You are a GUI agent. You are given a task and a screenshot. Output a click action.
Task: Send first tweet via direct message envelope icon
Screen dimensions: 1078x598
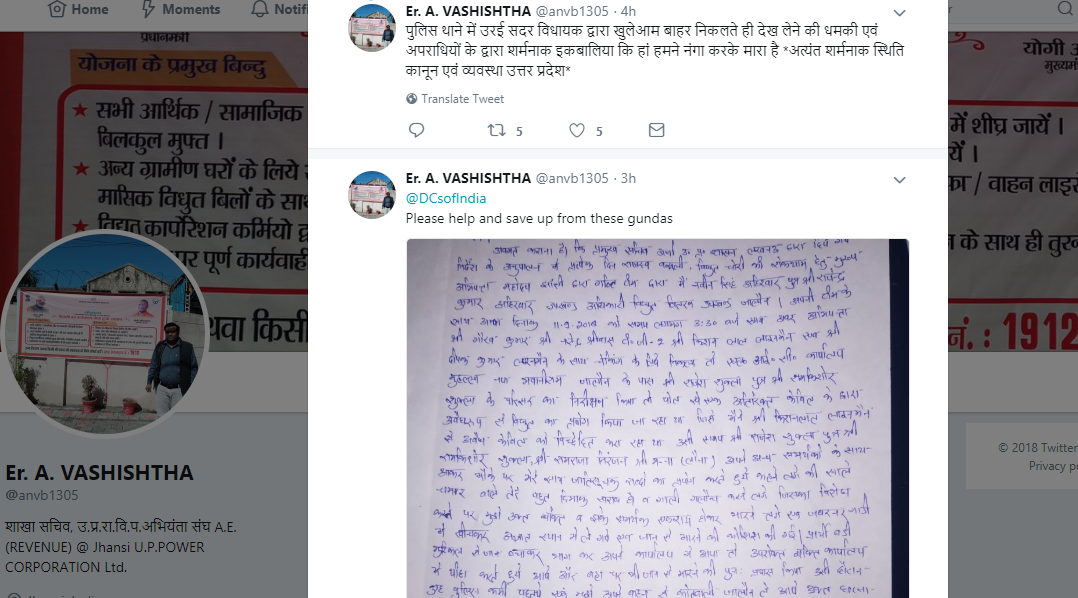click(657, 130)
